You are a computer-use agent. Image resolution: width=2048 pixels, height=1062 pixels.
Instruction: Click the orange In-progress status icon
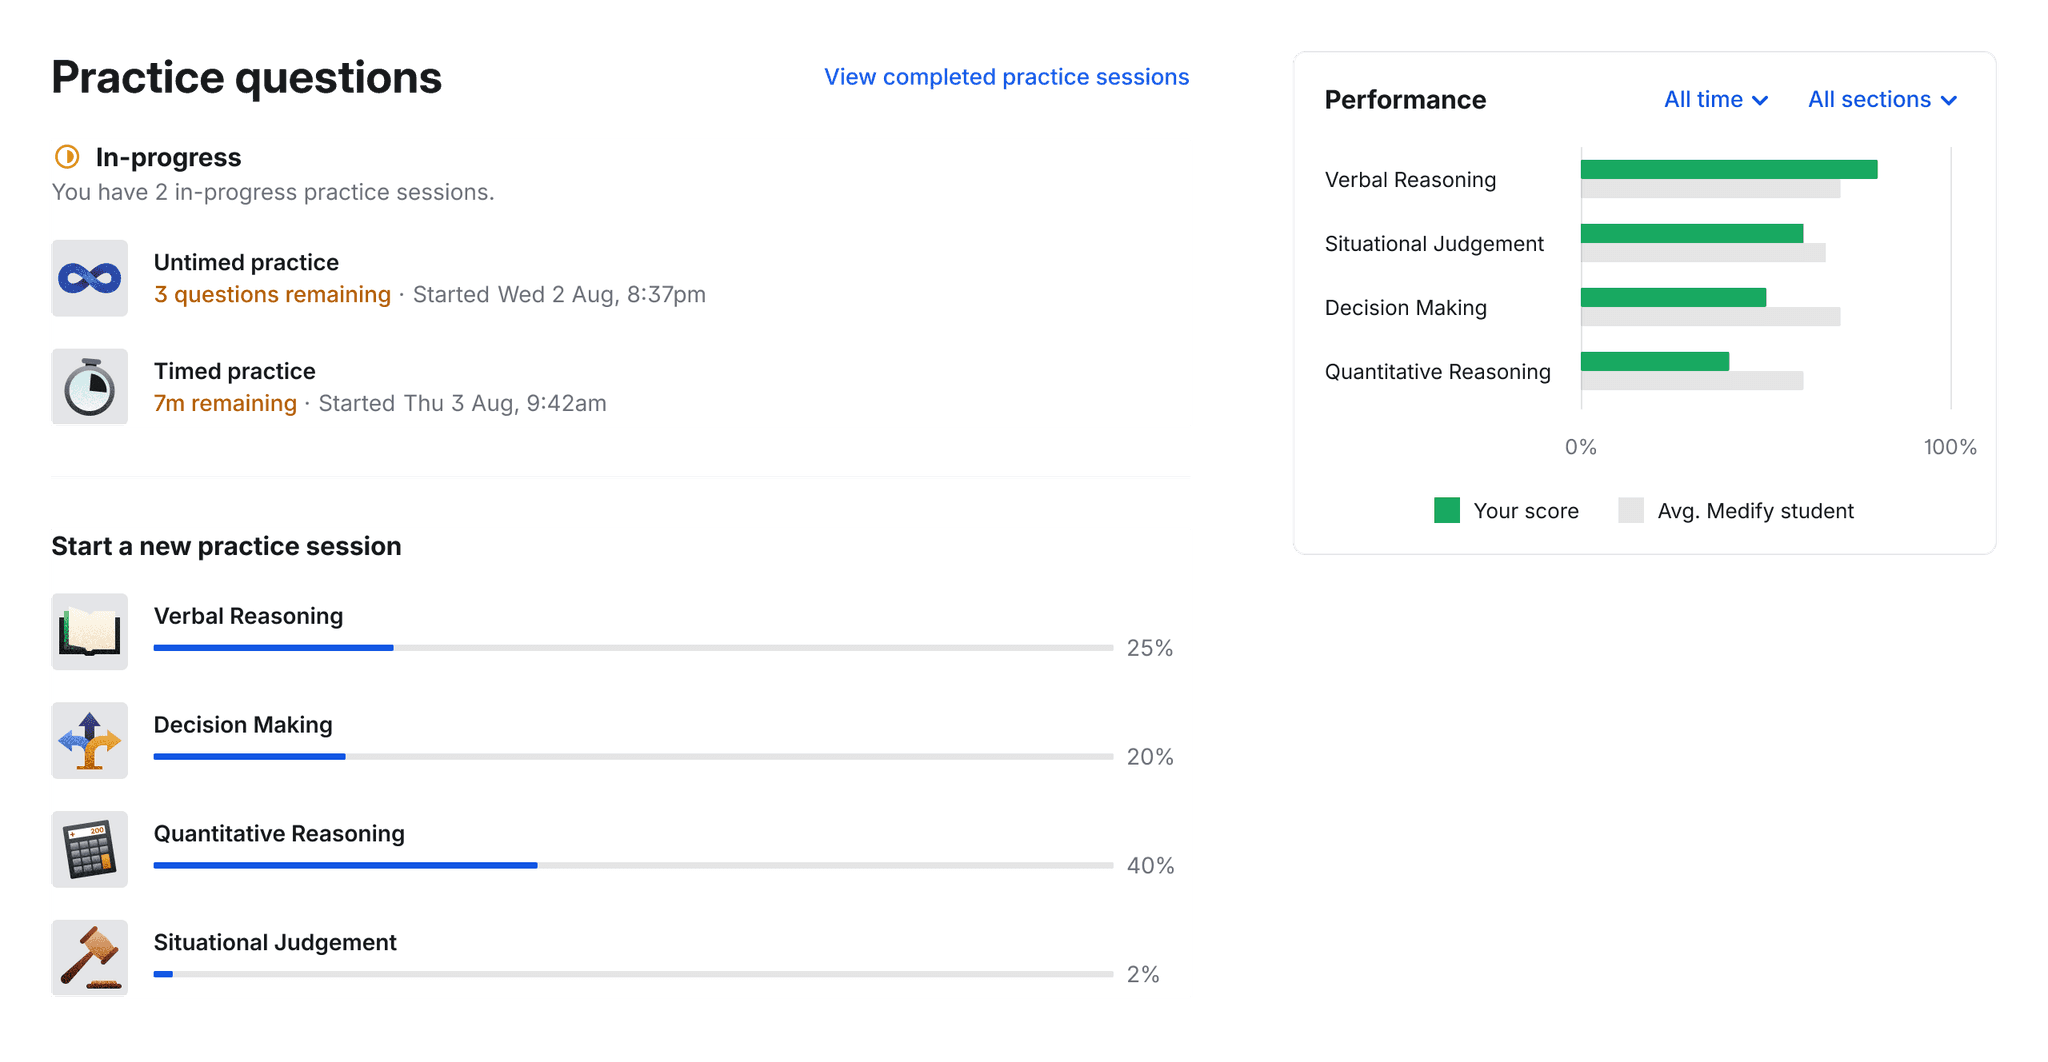tap(67, 157)
